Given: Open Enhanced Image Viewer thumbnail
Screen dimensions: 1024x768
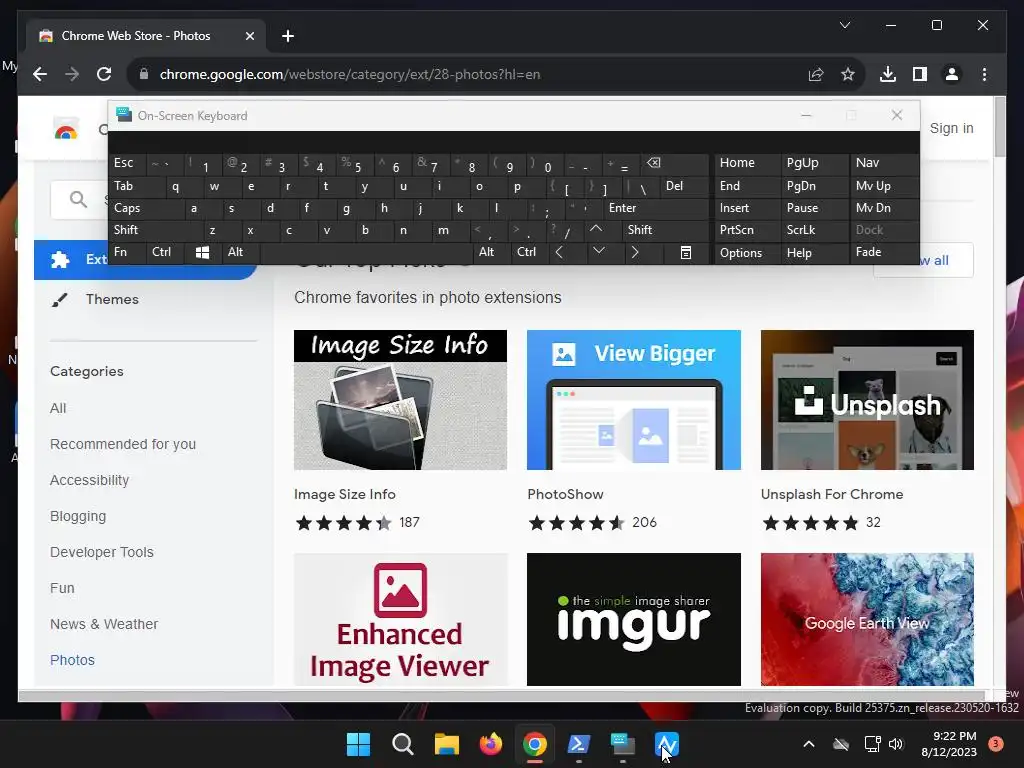Looking at the screenshot, I should (x=400, y=619).
